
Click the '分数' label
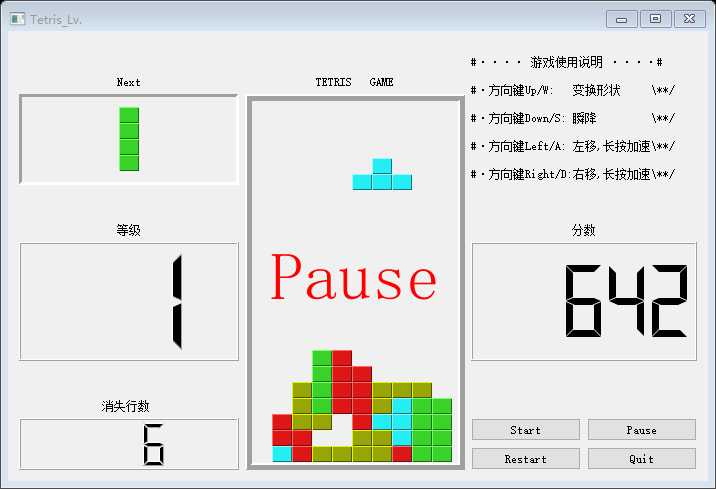point(584,230)
